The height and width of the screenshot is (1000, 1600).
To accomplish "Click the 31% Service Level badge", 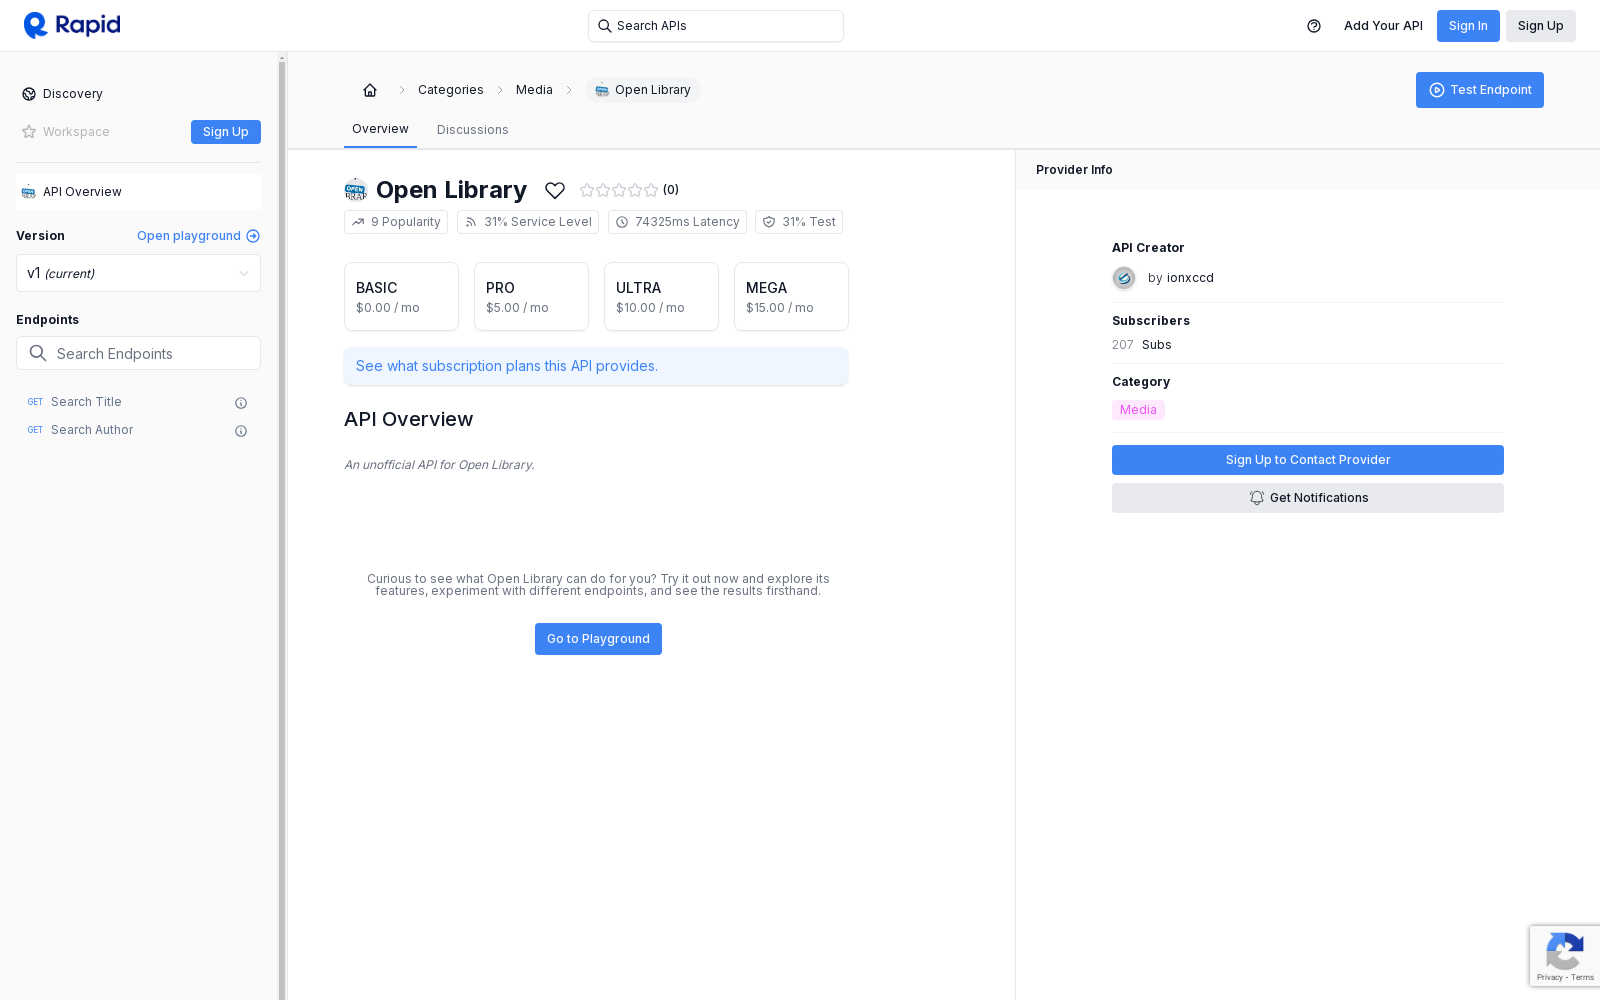I will (x=528, y=222).
